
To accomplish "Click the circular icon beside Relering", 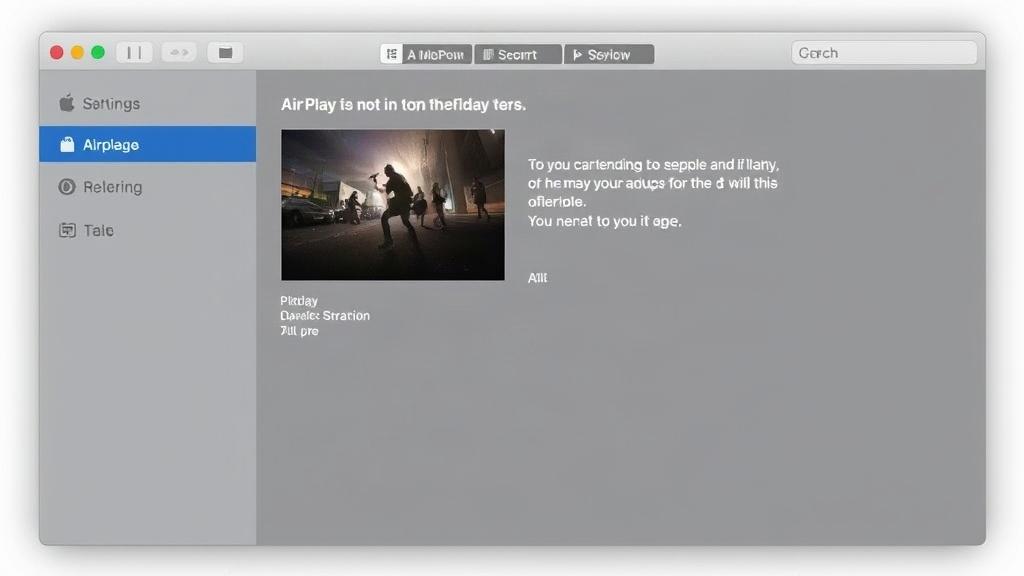I will tap(67, 187).
